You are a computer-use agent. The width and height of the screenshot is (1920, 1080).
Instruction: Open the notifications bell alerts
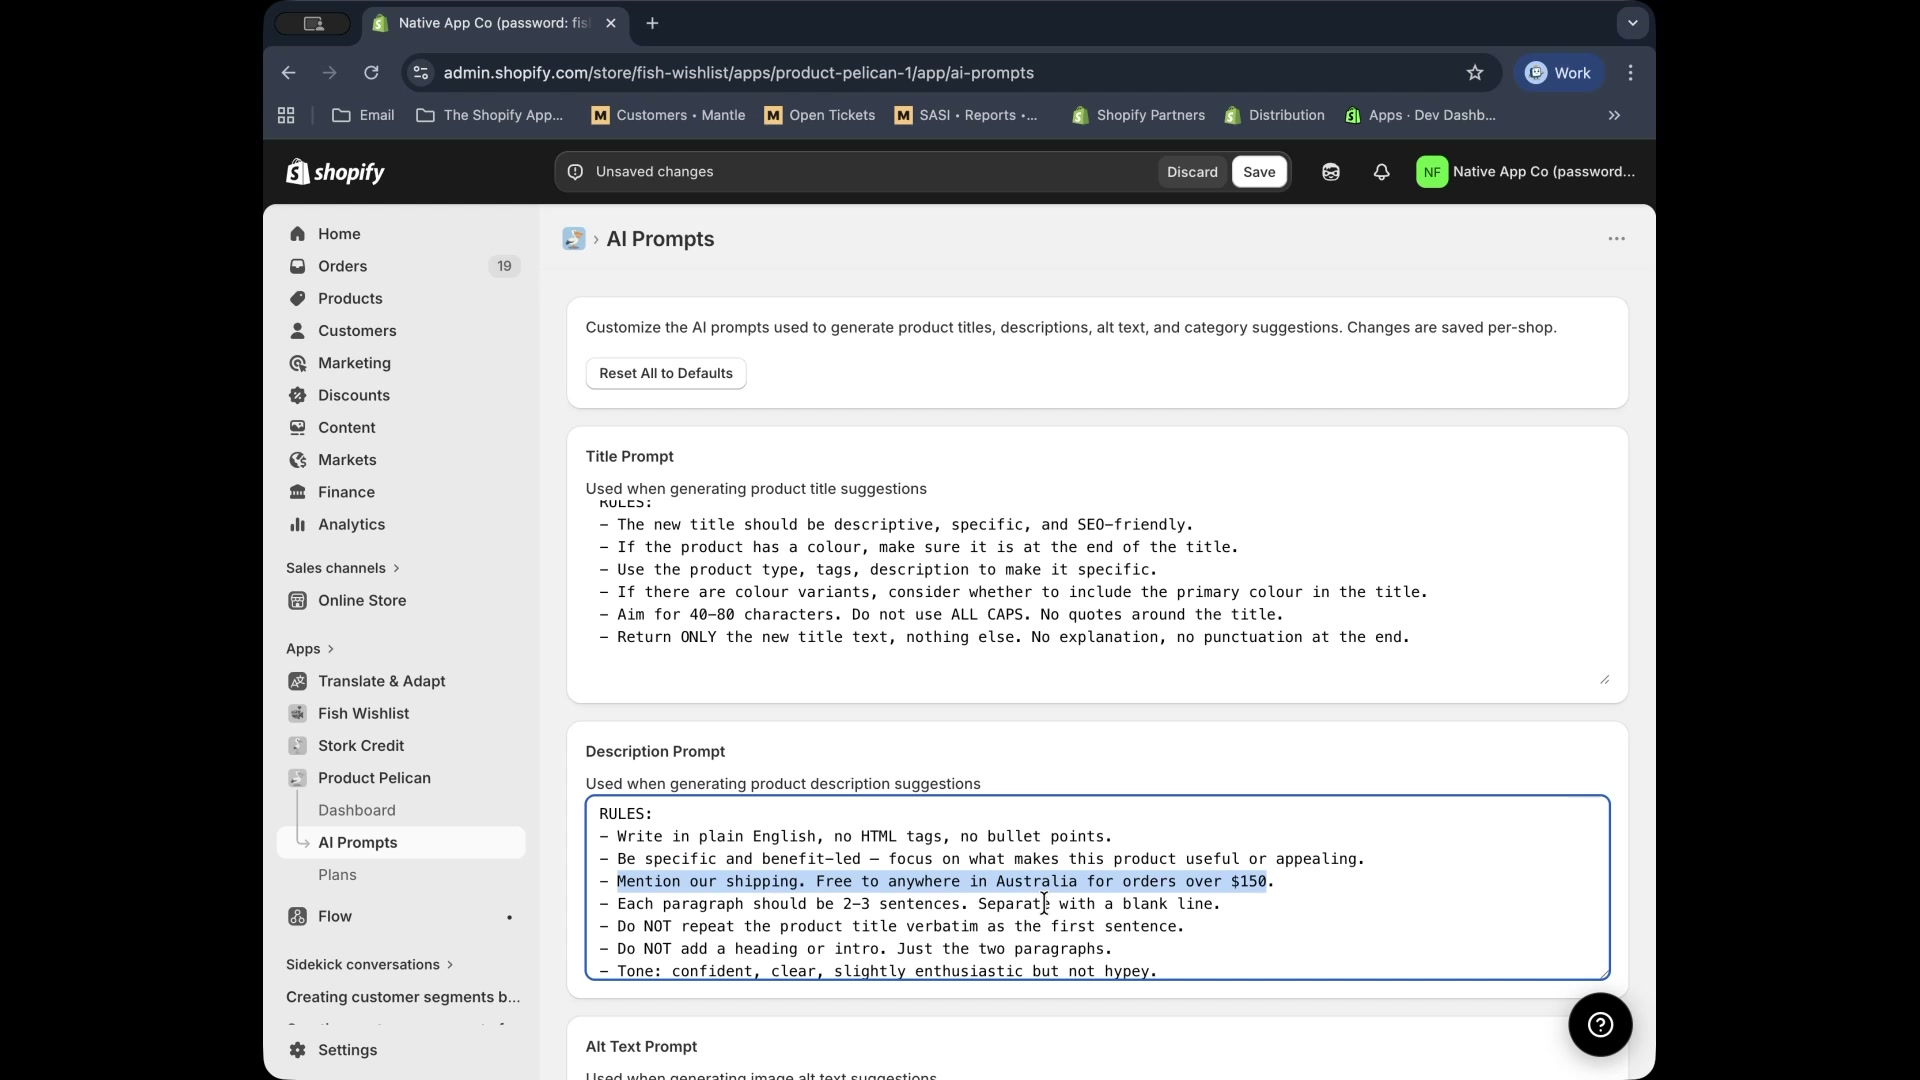1381,172
